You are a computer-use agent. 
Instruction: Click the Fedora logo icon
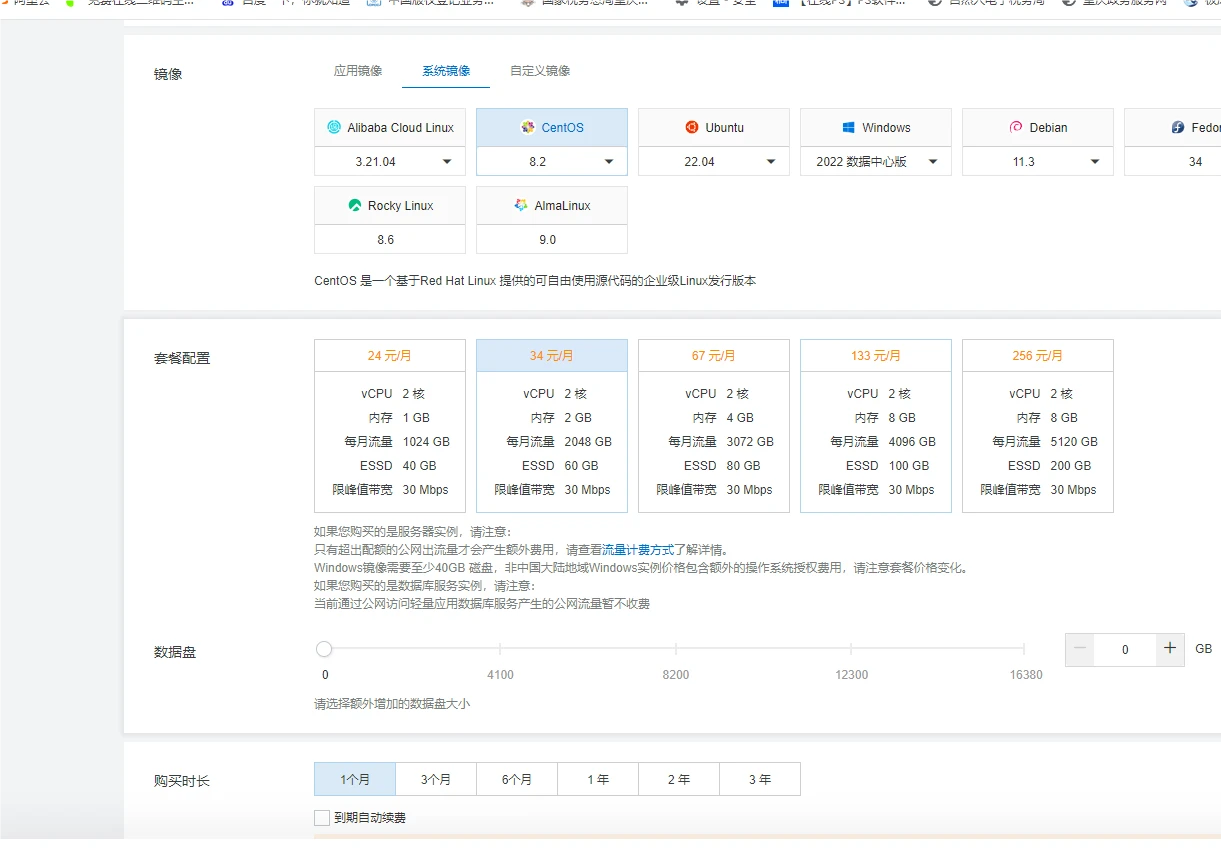[x=1179, y=127]
